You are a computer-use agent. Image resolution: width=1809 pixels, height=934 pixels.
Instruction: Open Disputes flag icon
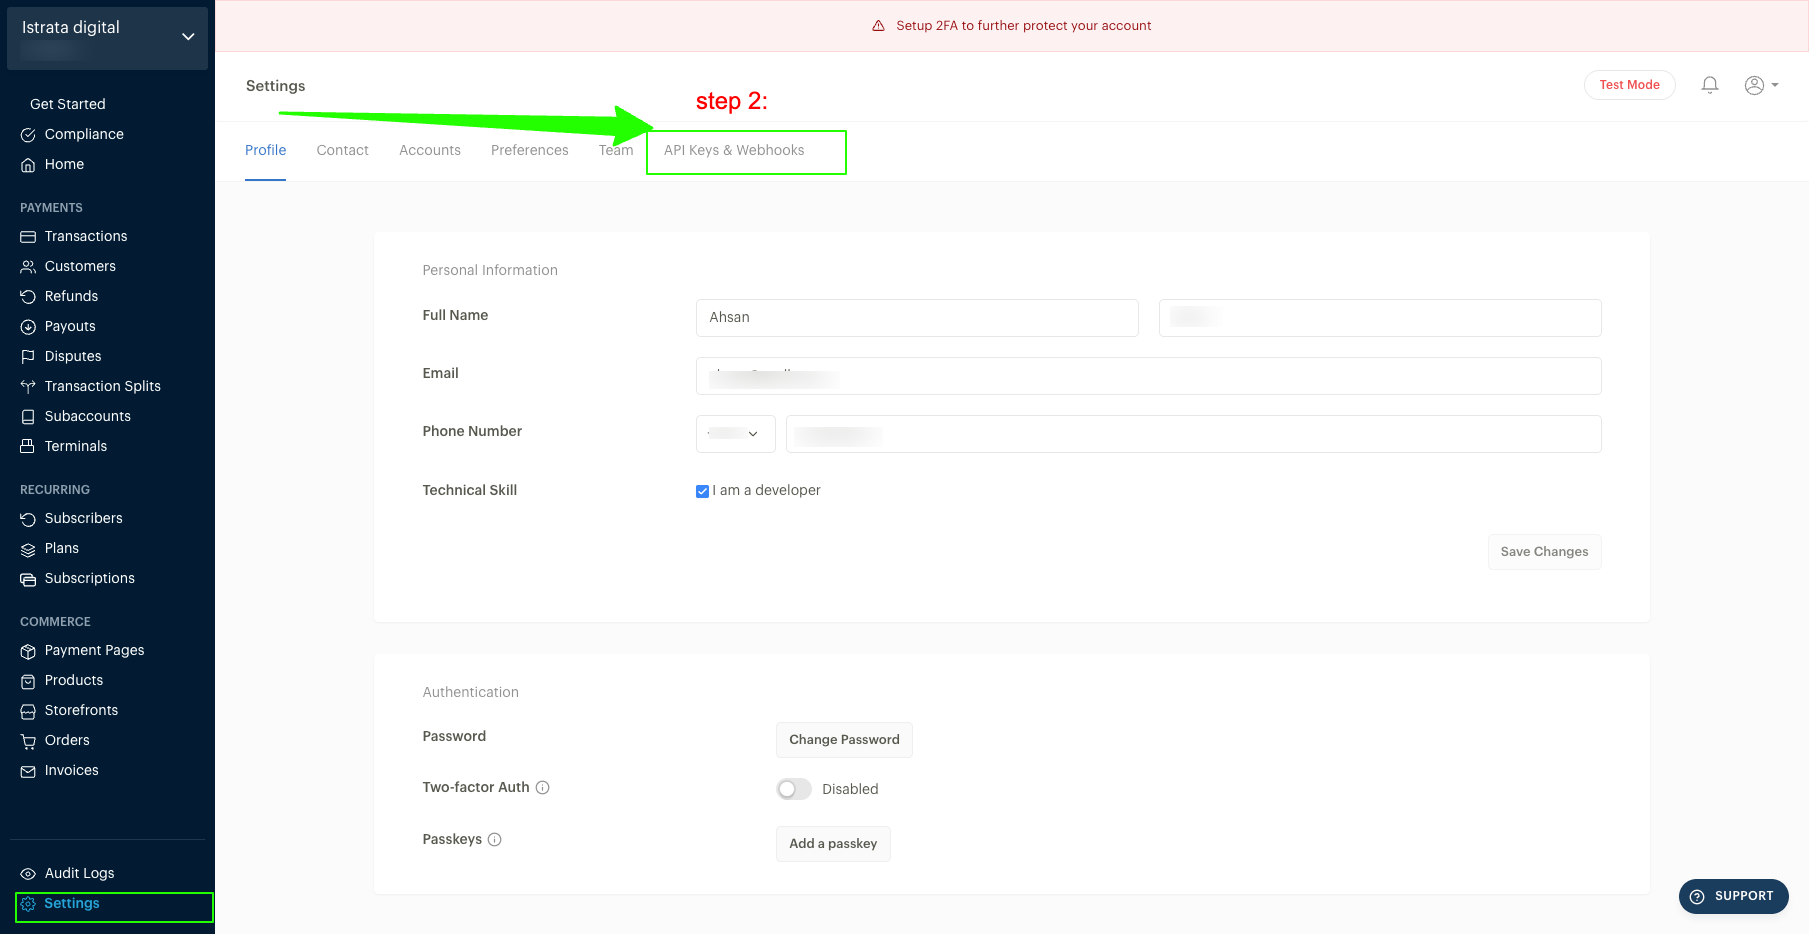click(28, 357)
